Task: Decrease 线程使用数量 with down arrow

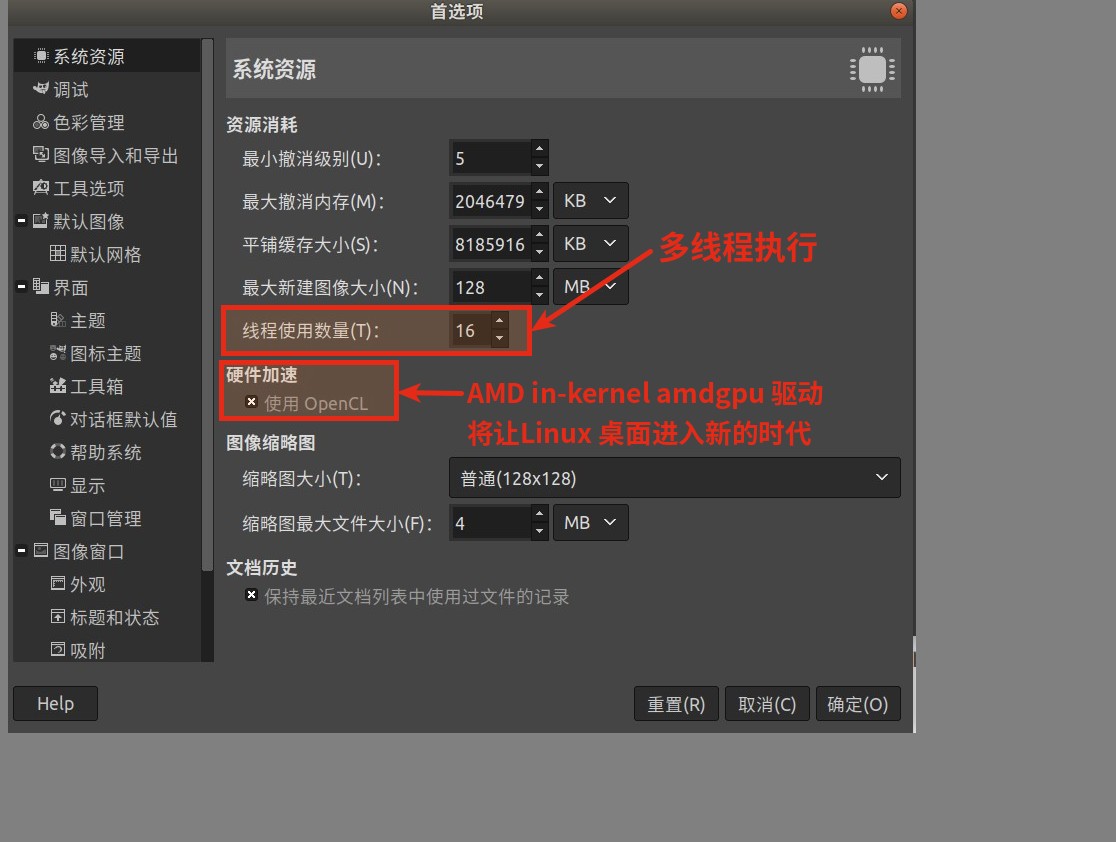Action: [500, 339]
